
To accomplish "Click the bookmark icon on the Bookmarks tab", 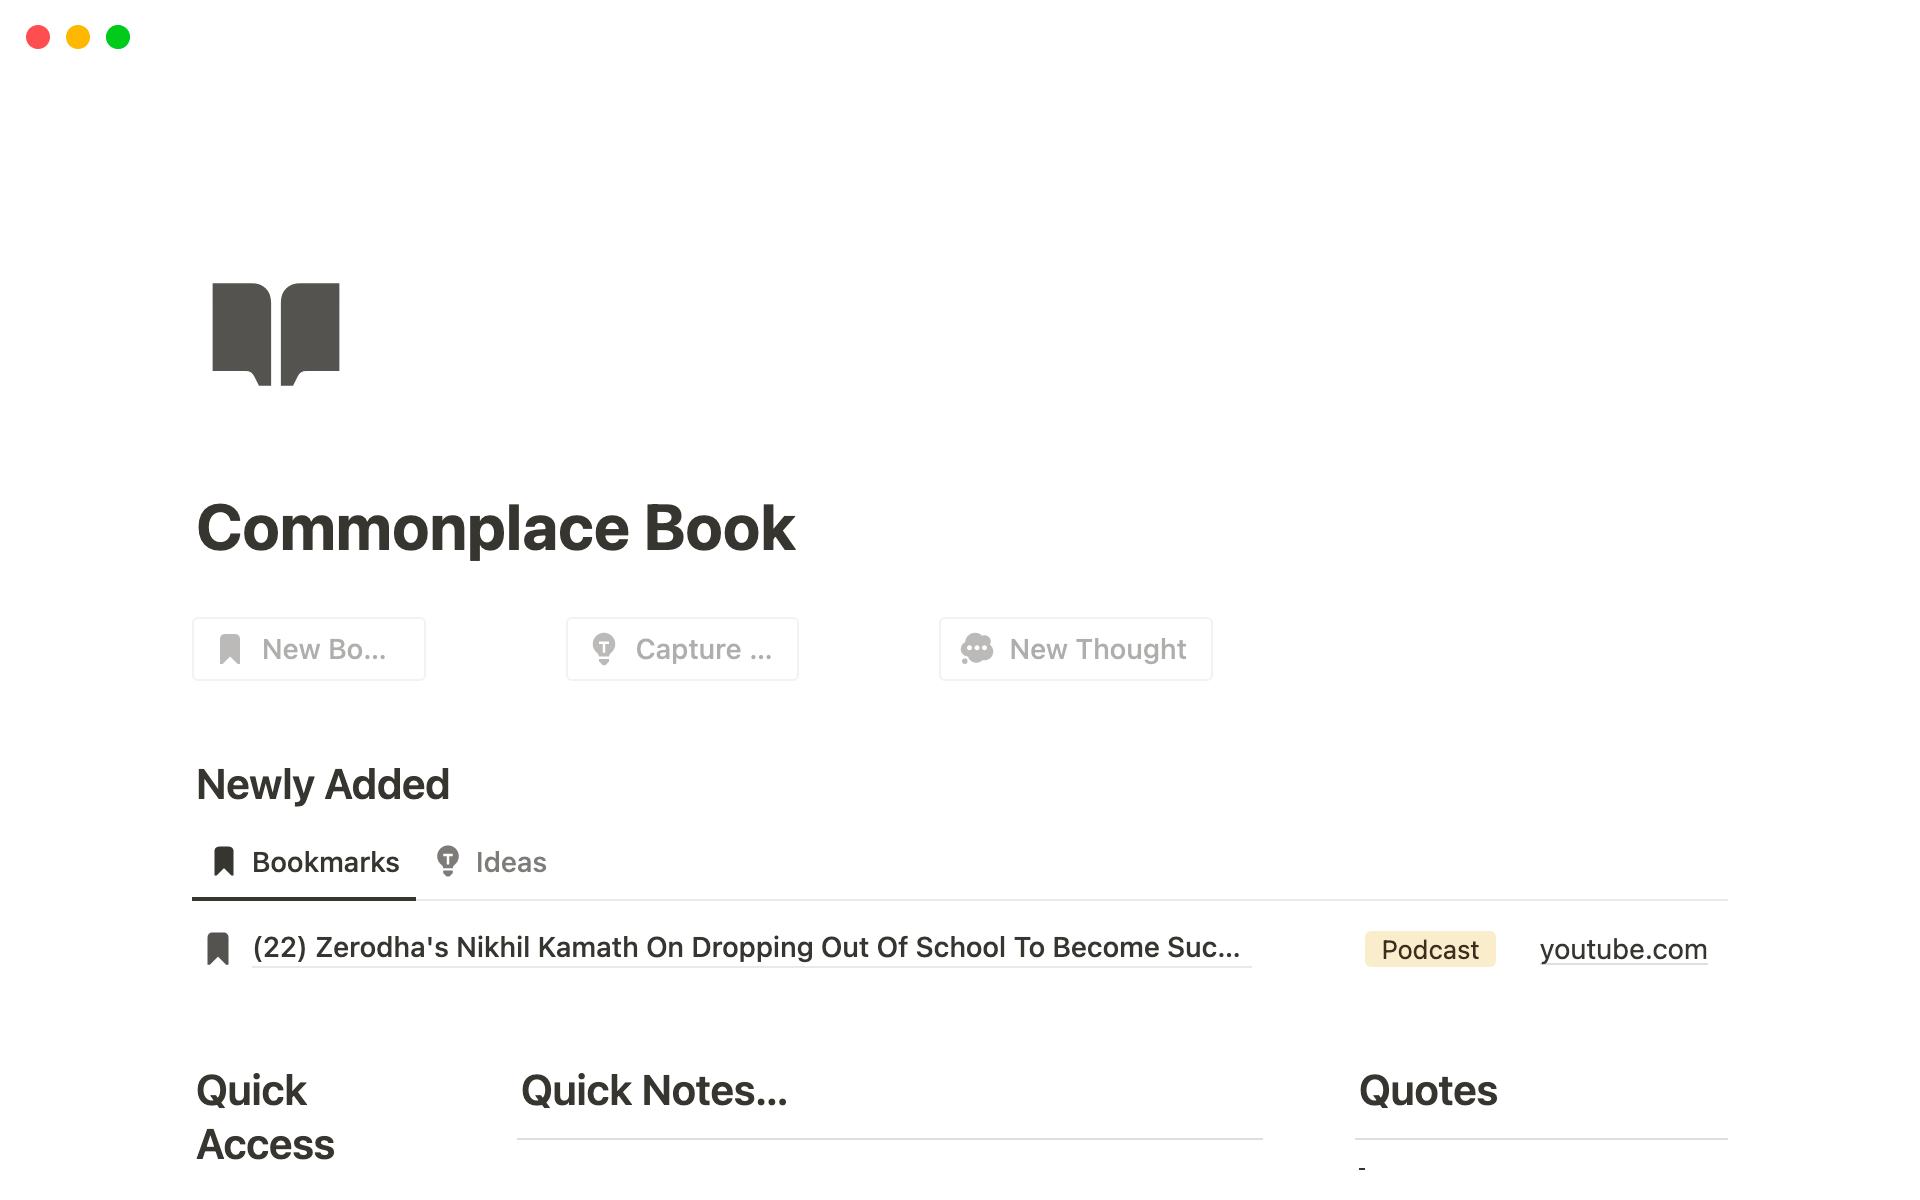I will coord(223,861).
